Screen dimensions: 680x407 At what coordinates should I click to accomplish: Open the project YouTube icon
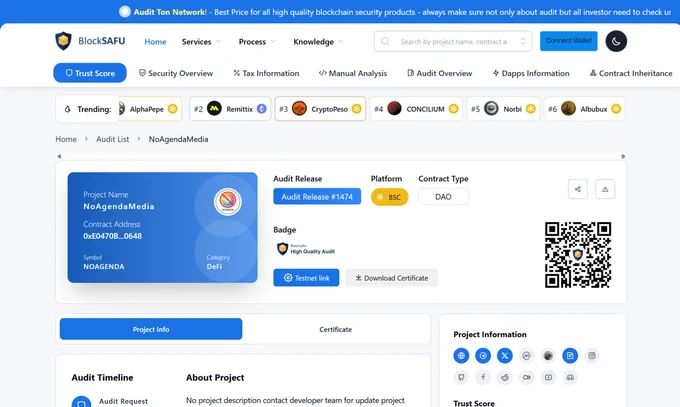(548, 377)
